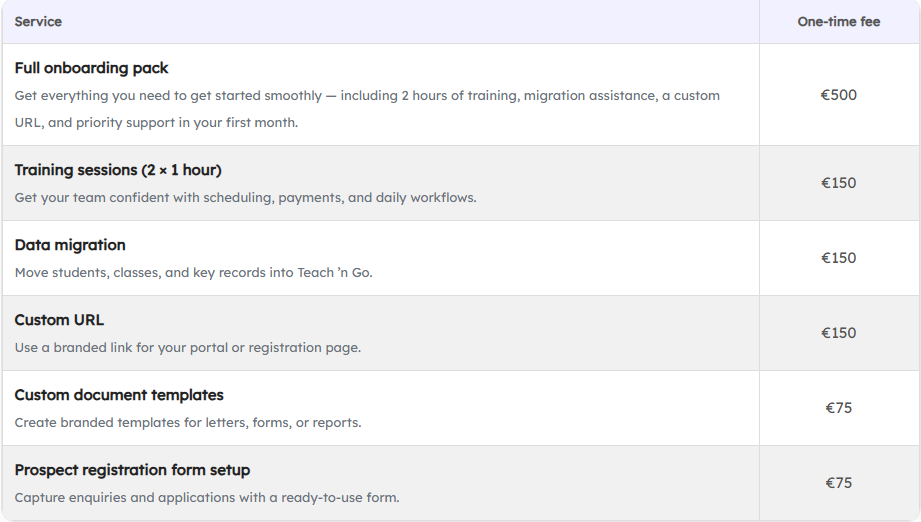The image size is (921, 522).
Task: Select the Prospect registration form setup heading
Action: pyautogui.click(x=132, y=470)
